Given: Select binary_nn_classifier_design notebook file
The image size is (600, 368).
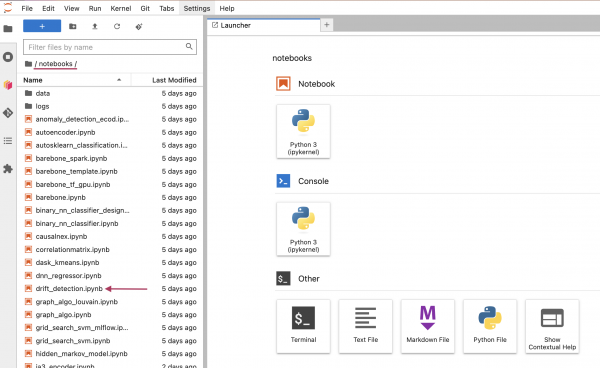Looking at the screenshot, I should (110, 210).
